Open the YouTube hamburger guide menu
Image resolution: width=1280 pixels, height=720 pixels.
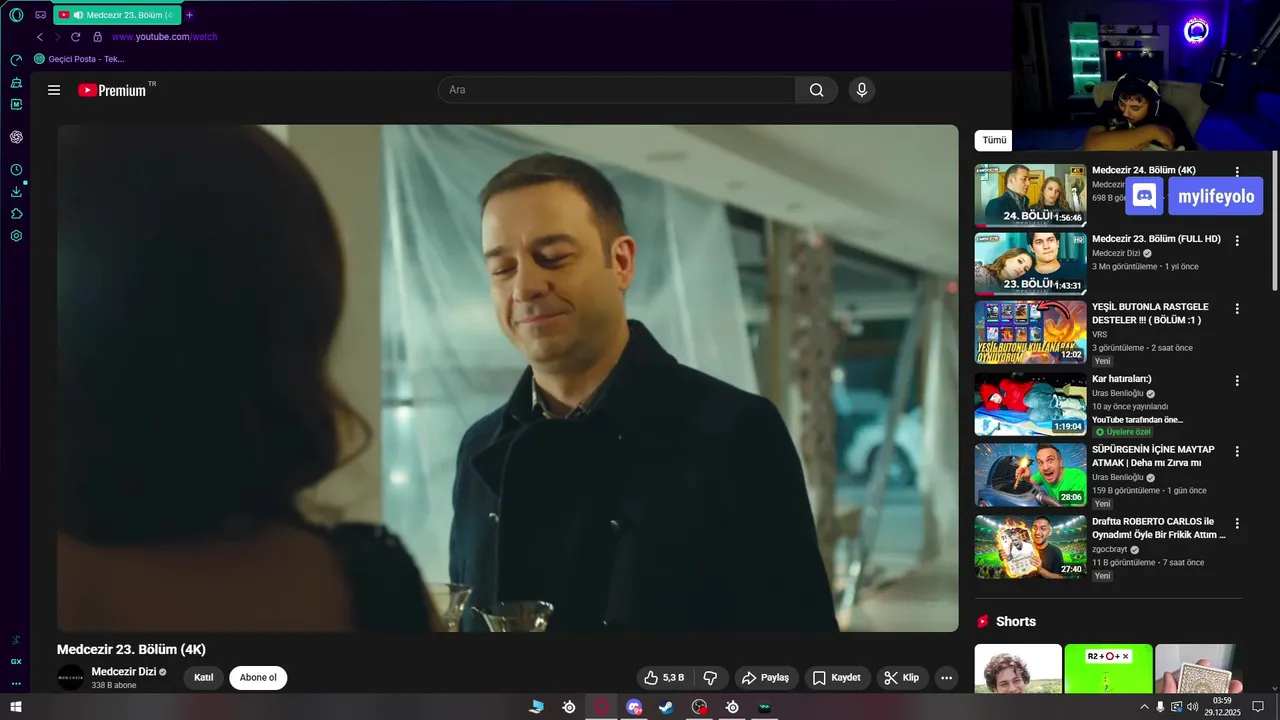[x=54, y=90]
